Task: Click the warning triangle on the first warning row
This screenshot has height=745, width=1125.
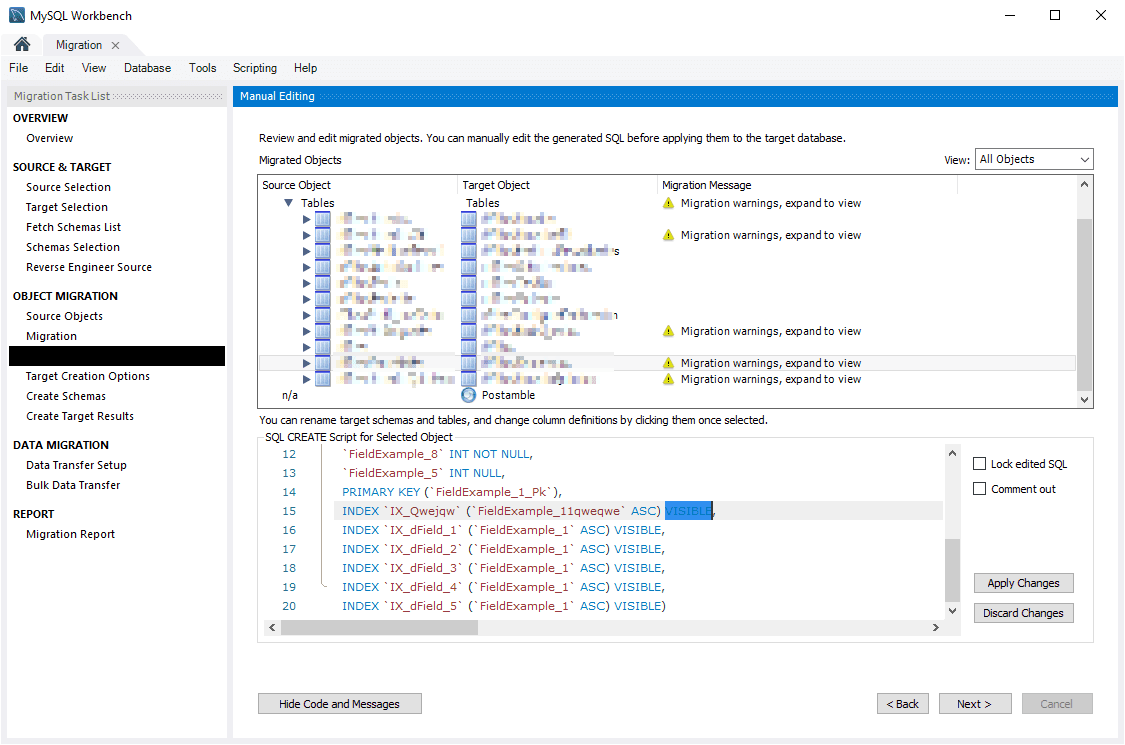Action: (668, 203)
